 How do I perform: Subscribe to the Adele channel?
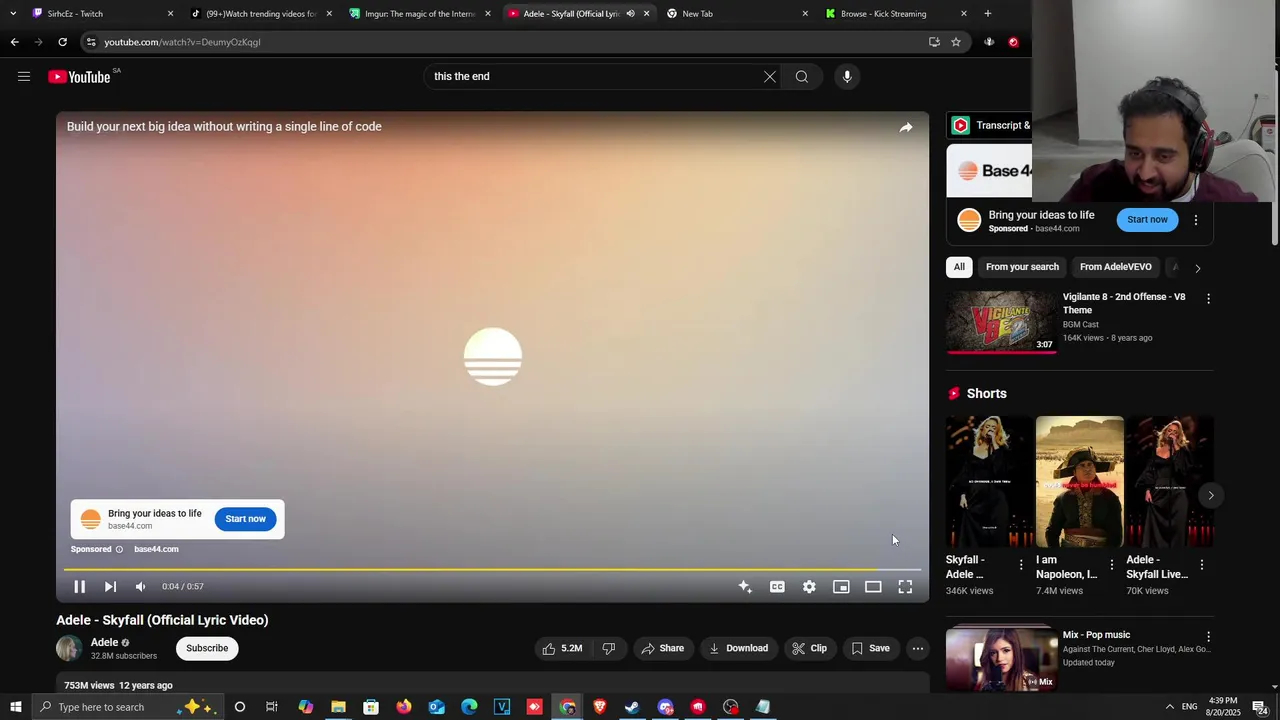click(207, 648)
